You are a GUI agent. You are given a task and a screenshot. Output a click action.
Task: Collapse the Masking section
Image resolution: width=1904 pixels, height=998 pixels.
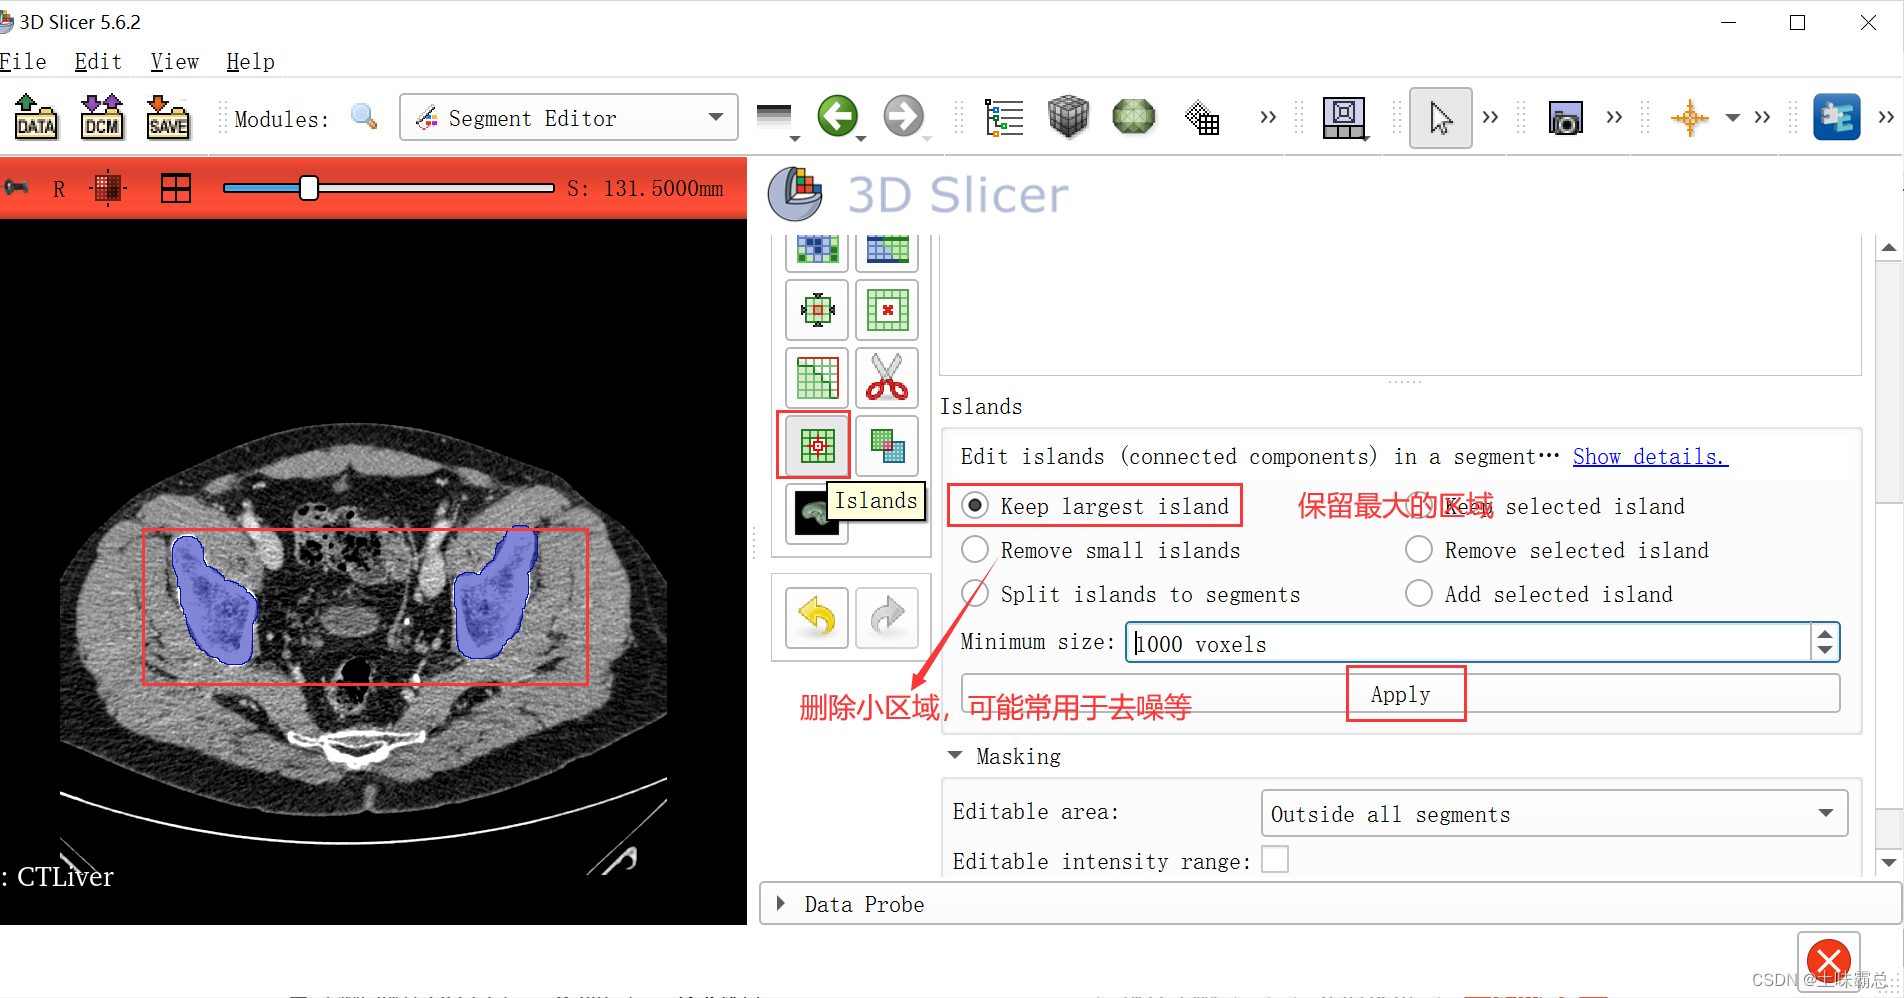[x=955, y=756]
